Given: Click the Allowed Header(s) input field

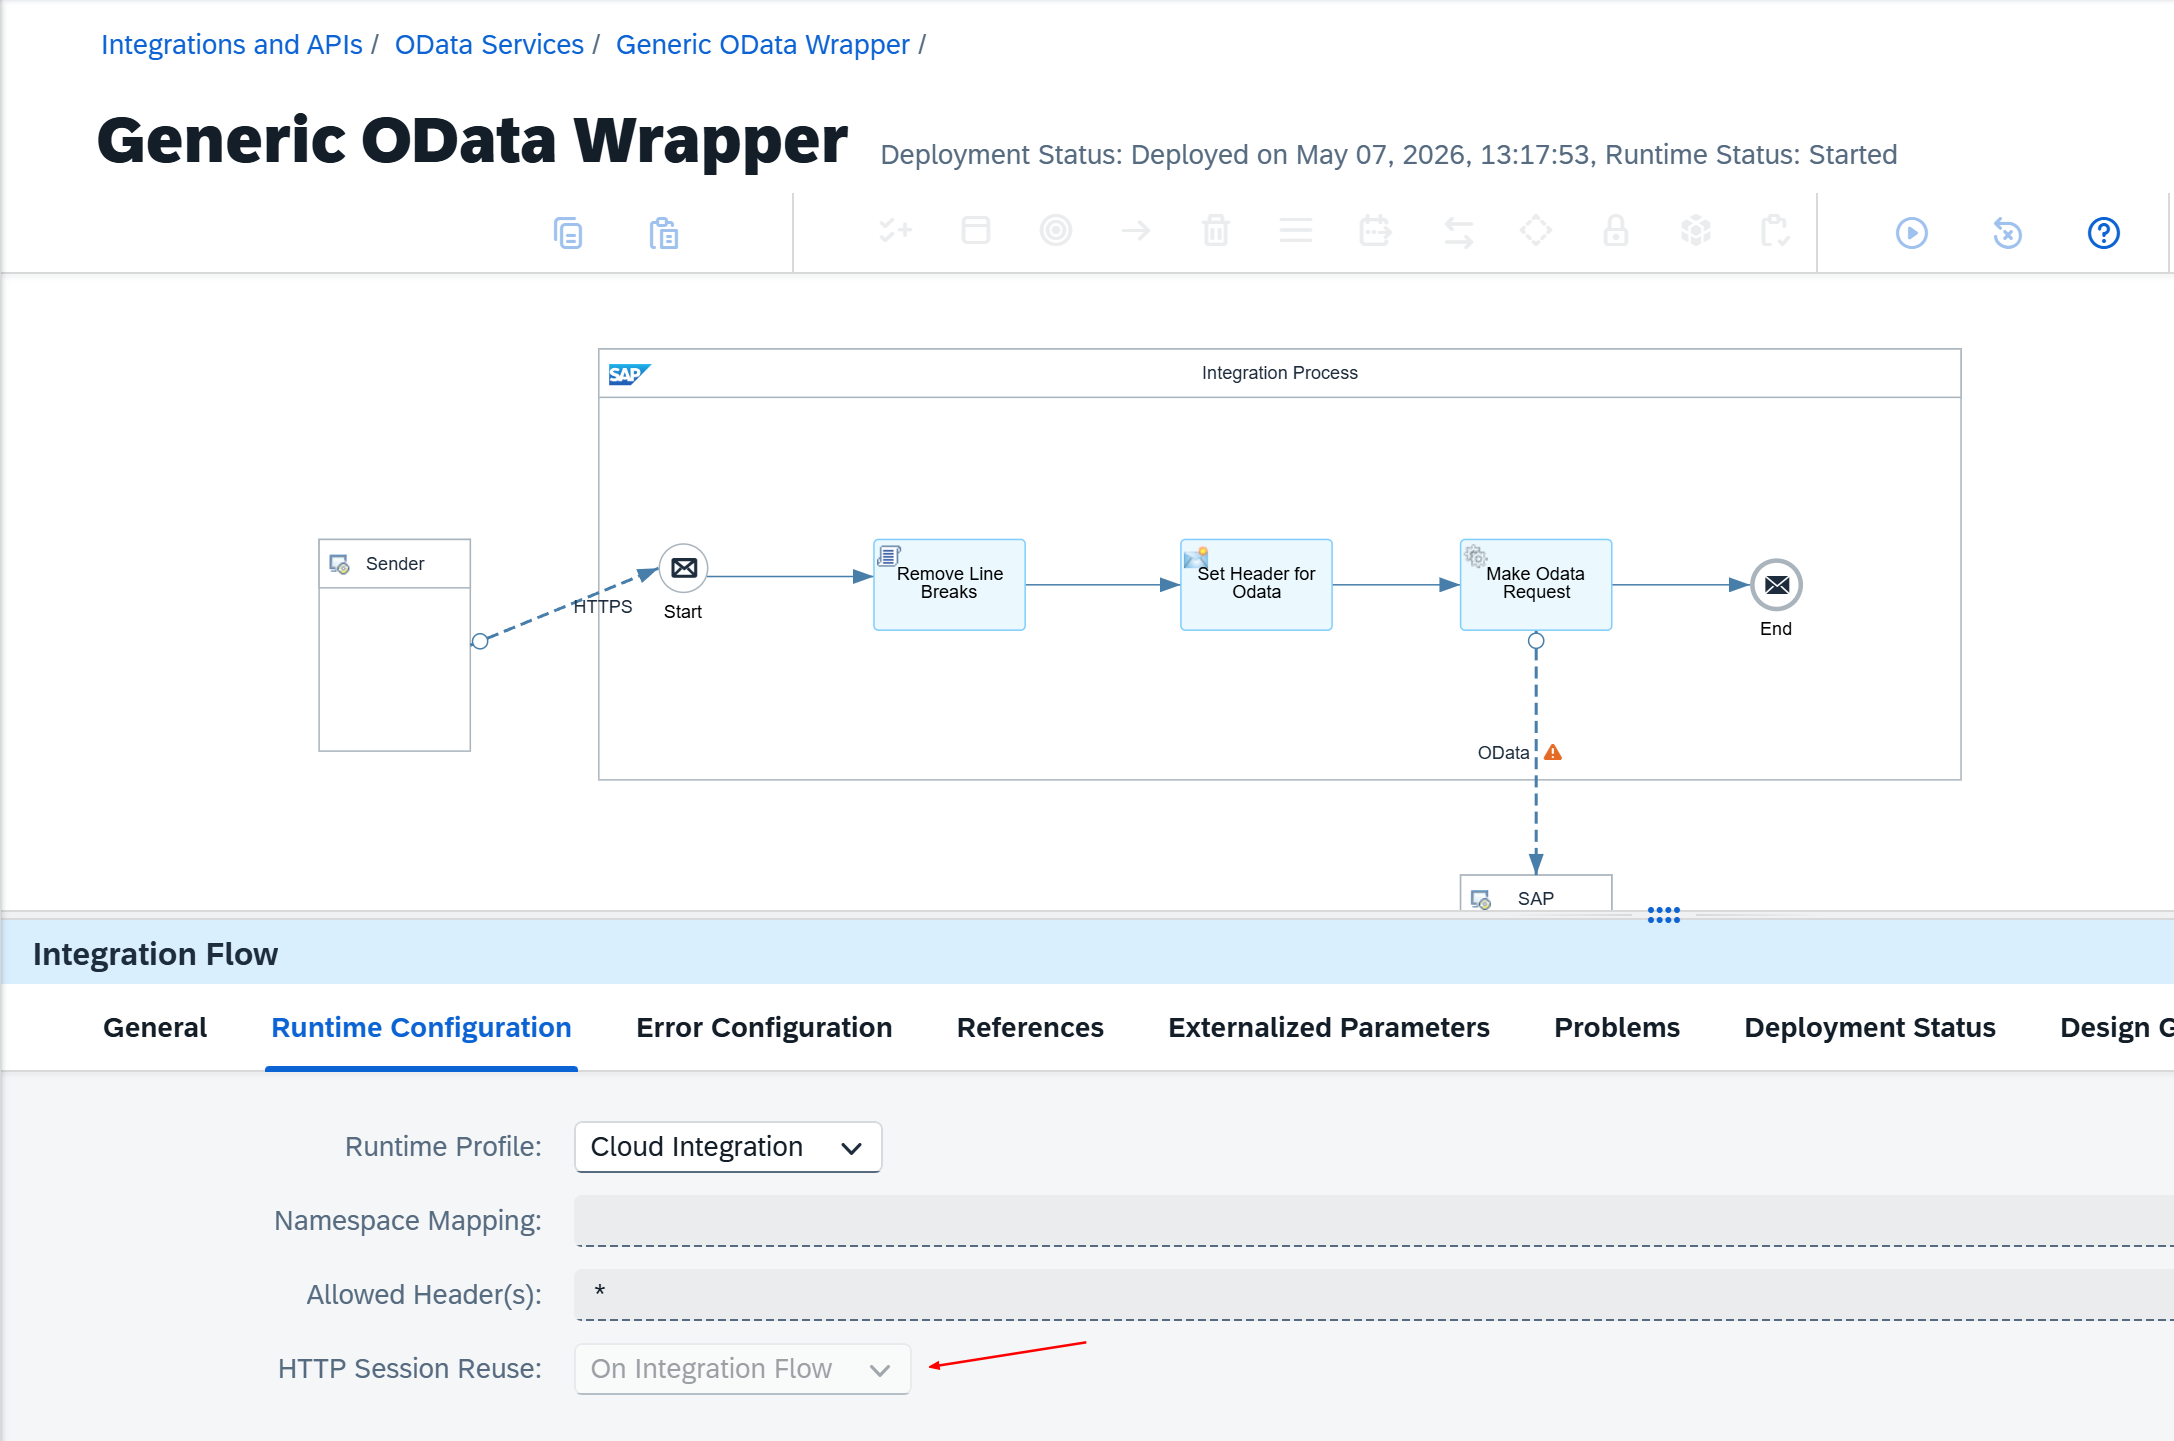Looking at the screenshot, I should coord(1374,1295).
